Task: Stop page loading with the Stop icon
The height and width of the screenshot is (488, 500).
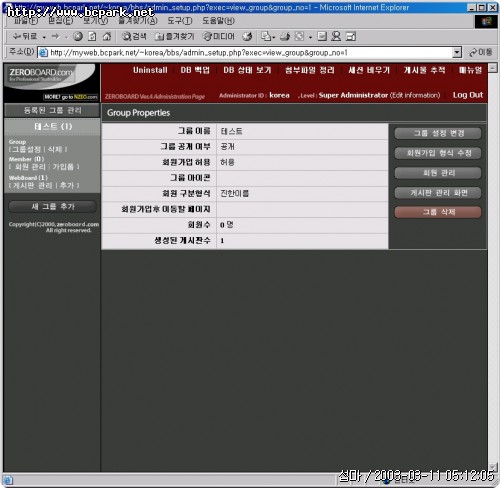Action: click(x=78, y=36)
